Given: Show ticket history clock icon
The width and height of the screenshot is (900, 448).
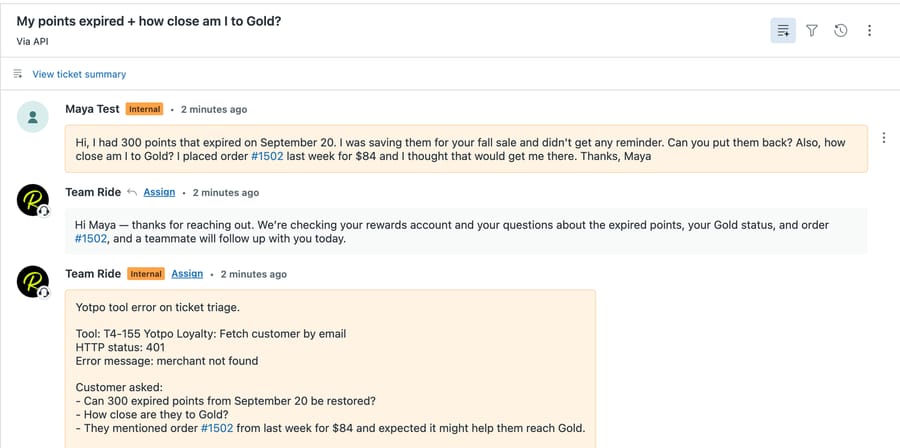Looking at the screenshot, I should point(840,30).
